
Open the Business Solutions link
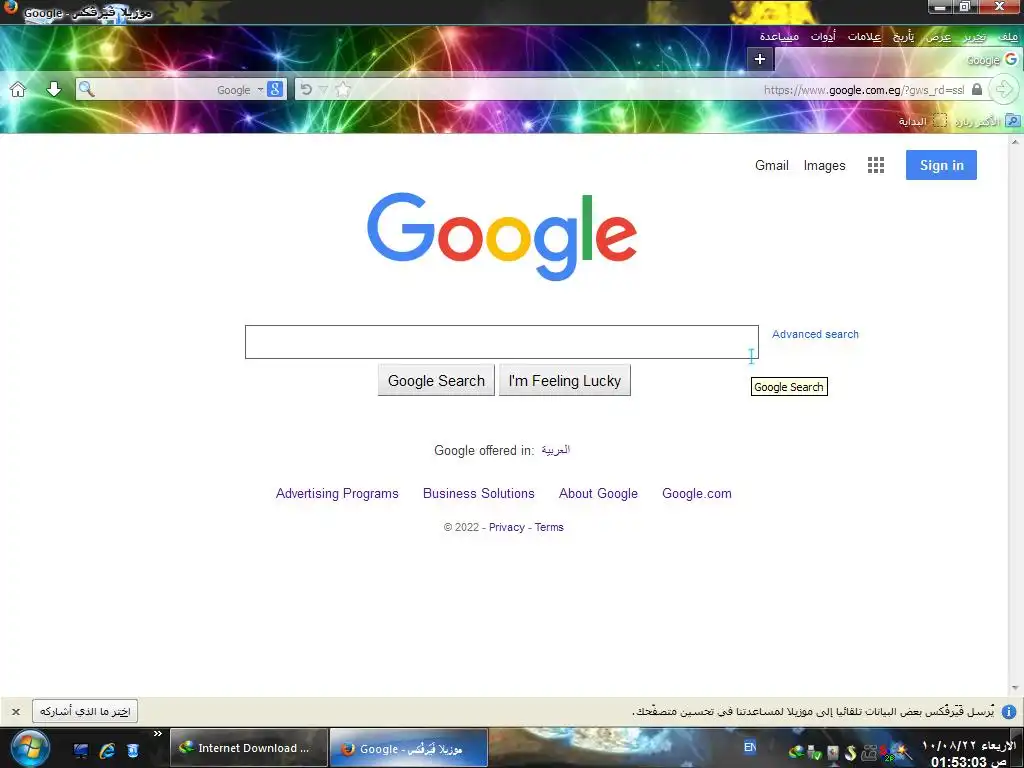479,494
